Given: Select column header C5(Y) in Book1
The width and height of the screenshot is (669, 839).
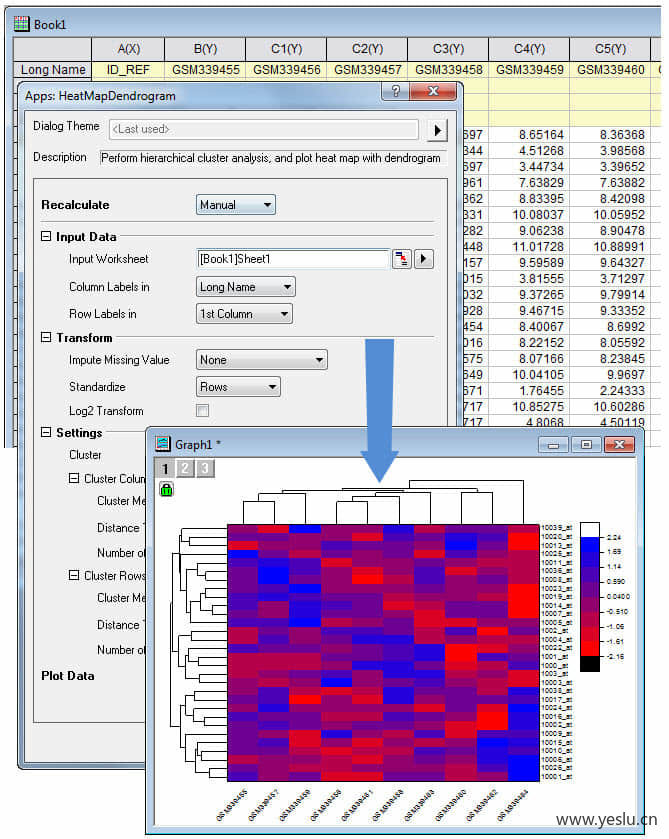Looking at the screenshot, I should click(610, 49).
